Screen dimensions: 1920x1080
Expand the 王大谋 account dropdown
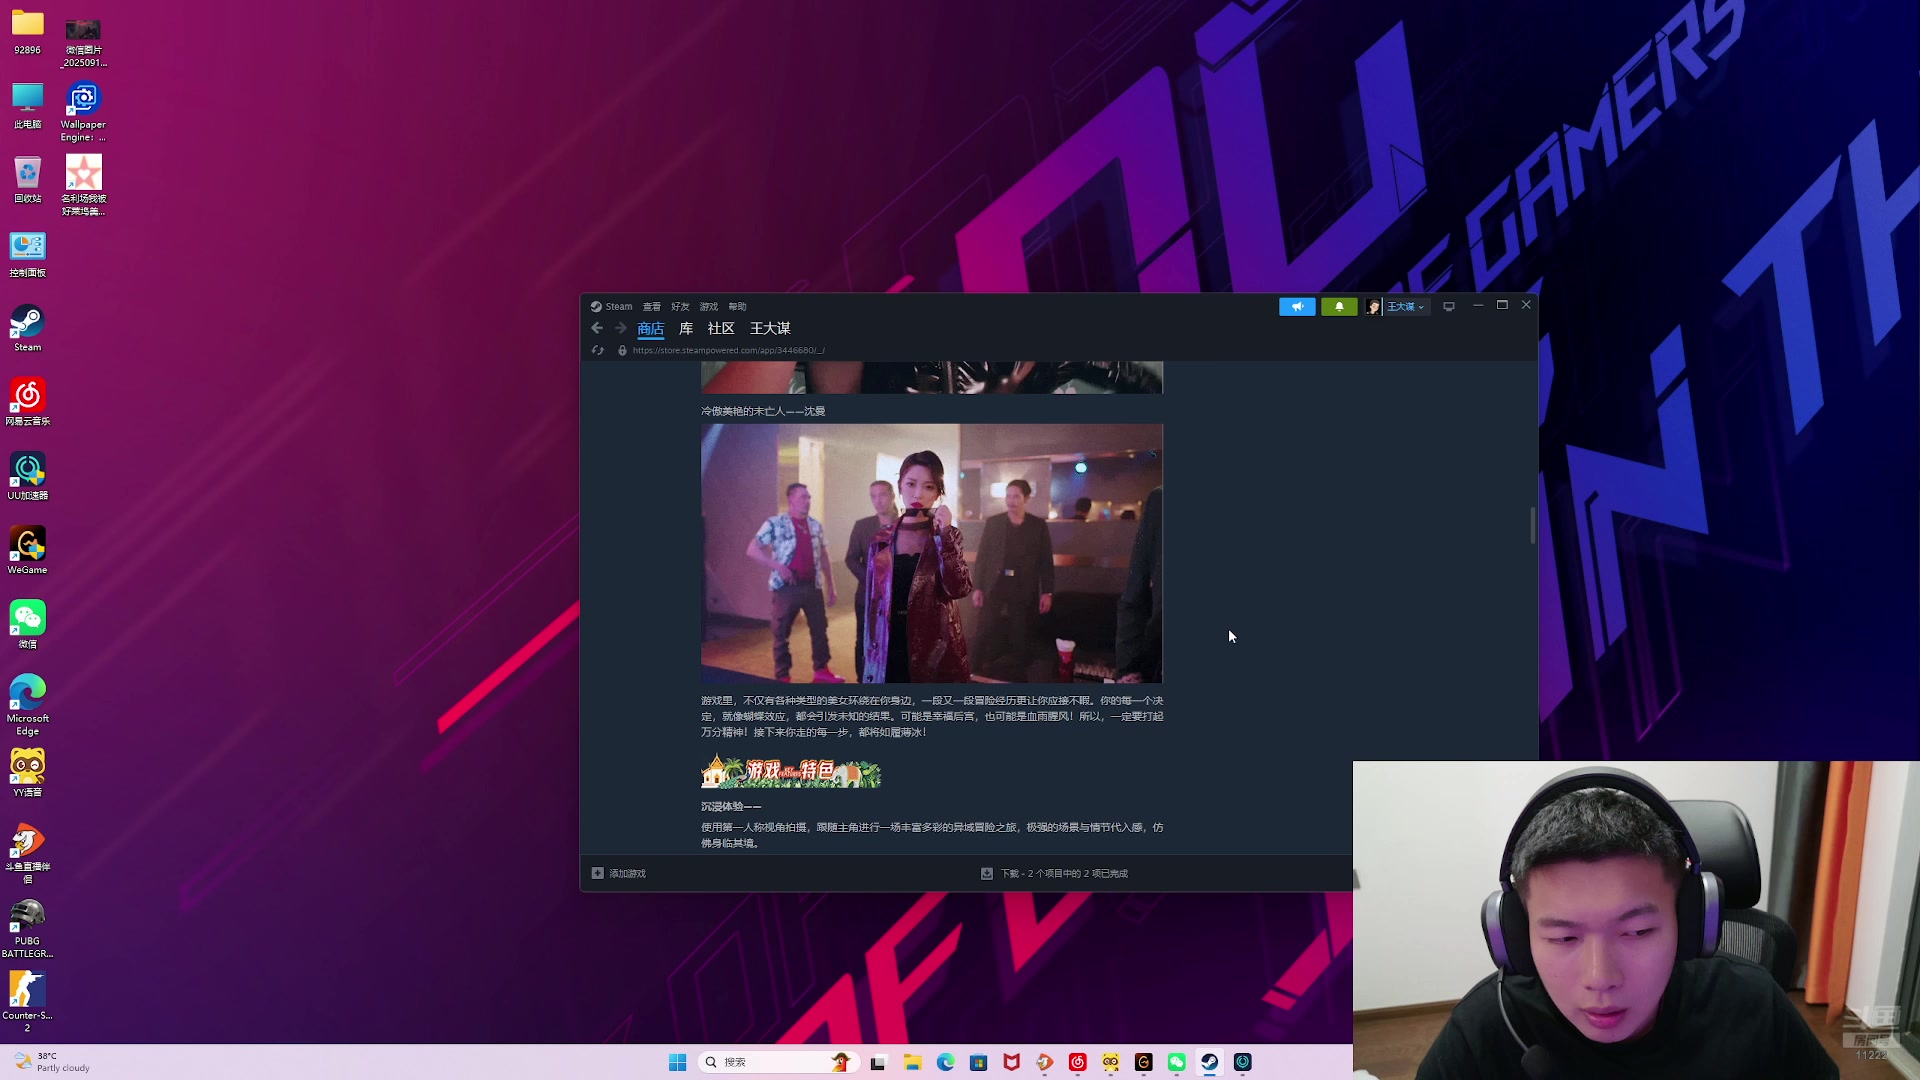1406,307
